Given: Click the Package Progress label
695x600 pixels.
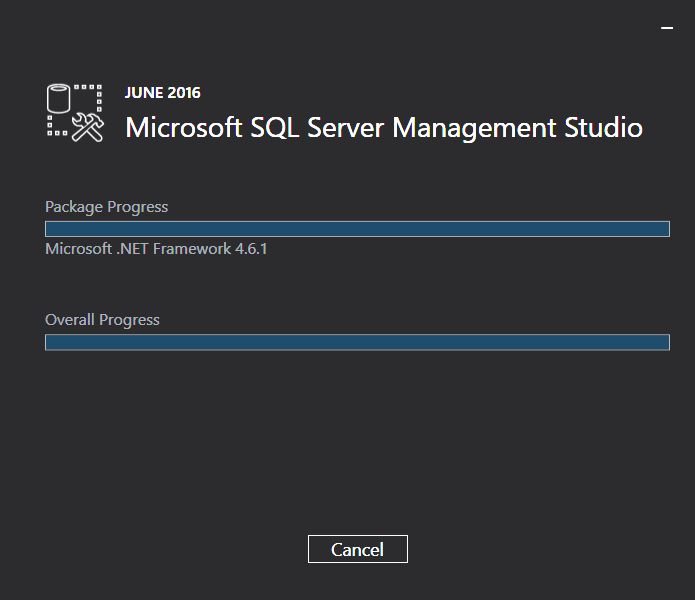Looking at the screenshot, I should 106,207.
